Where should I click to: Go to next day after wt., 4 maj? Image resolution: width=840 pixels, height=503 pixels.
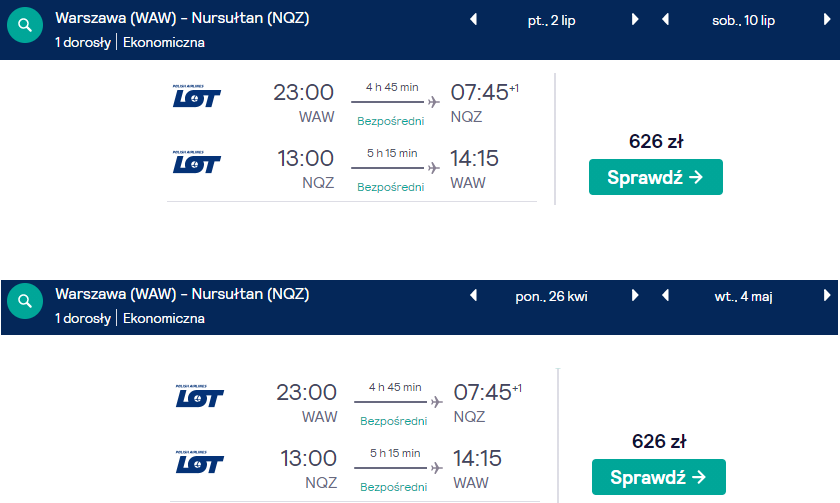click(x=827, y=296)
